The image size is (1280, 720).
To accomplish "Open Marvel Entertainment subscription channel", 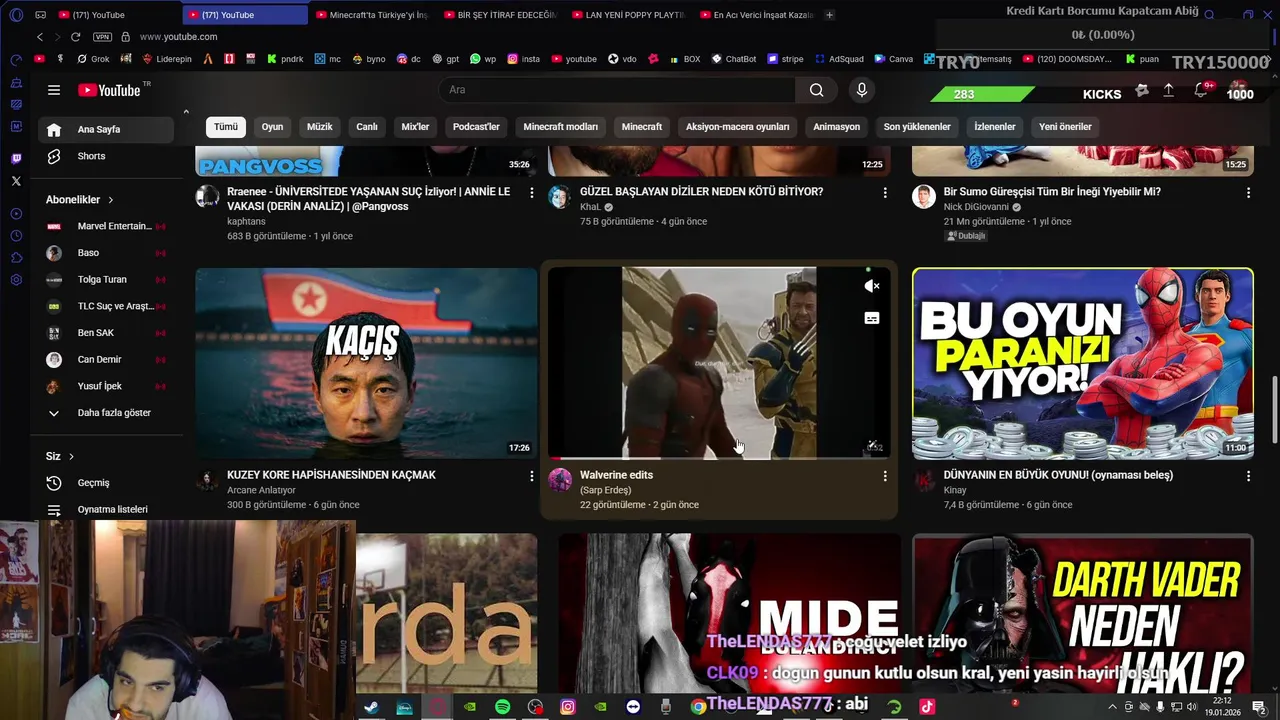I will (106, 227).
